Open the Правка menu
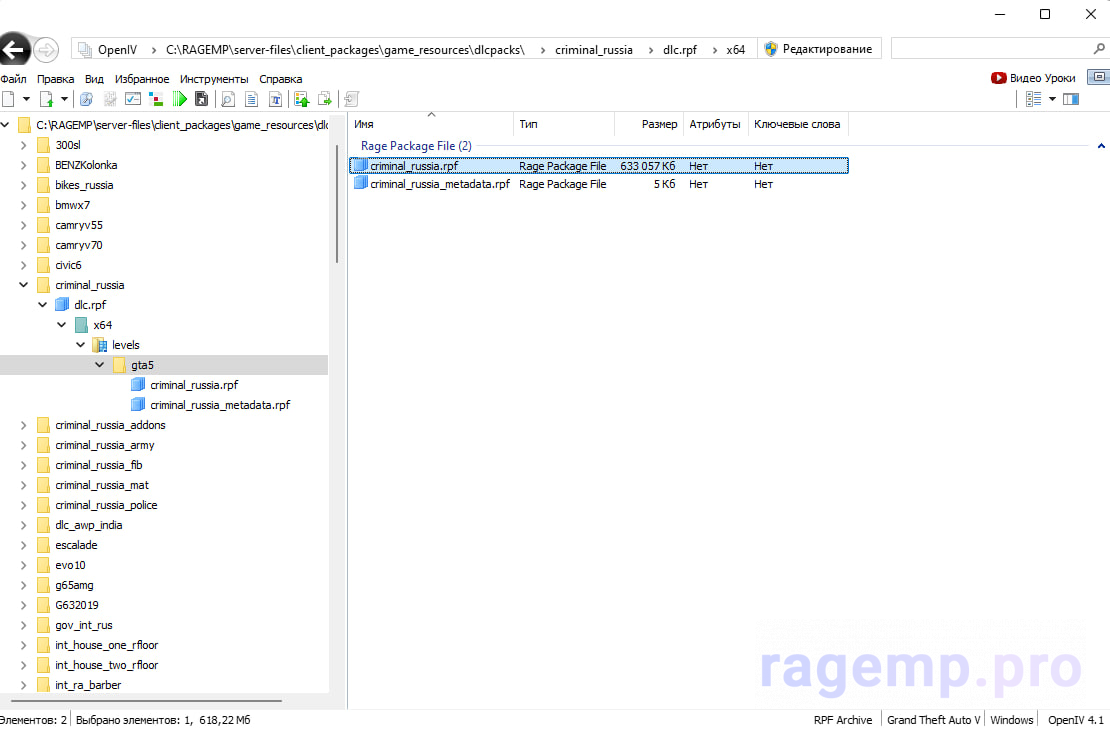This screenshot has height=729, width=1110. point(55,79)
